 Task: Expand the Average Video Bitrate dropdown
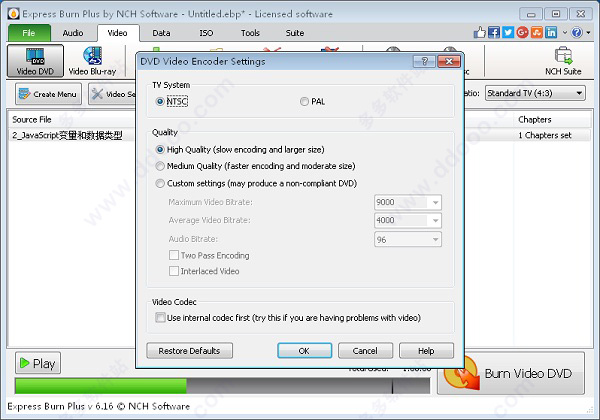click(x=435, y=220)
